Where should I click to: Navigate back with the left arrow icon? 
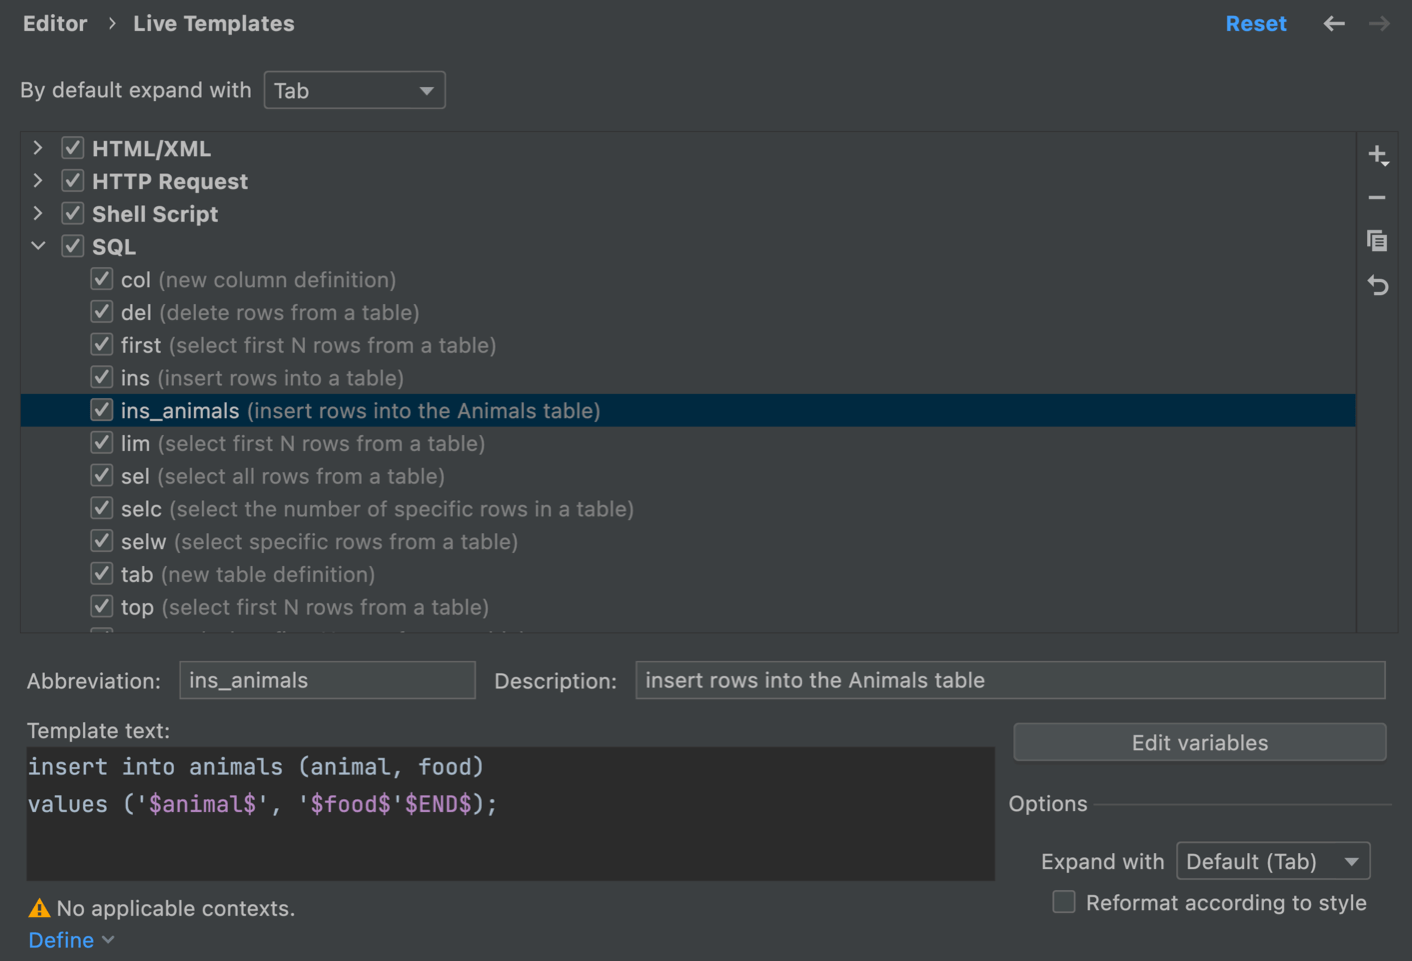1334,23
